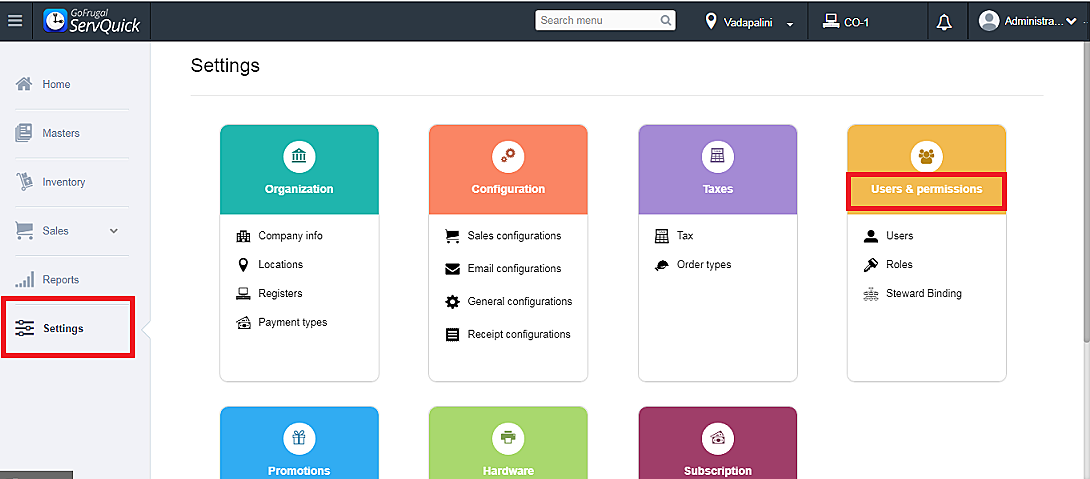Image resolution: width=1090 pixels, height=479 pixels.
Task: Click the Steward Binding icon
Action: 870,294
